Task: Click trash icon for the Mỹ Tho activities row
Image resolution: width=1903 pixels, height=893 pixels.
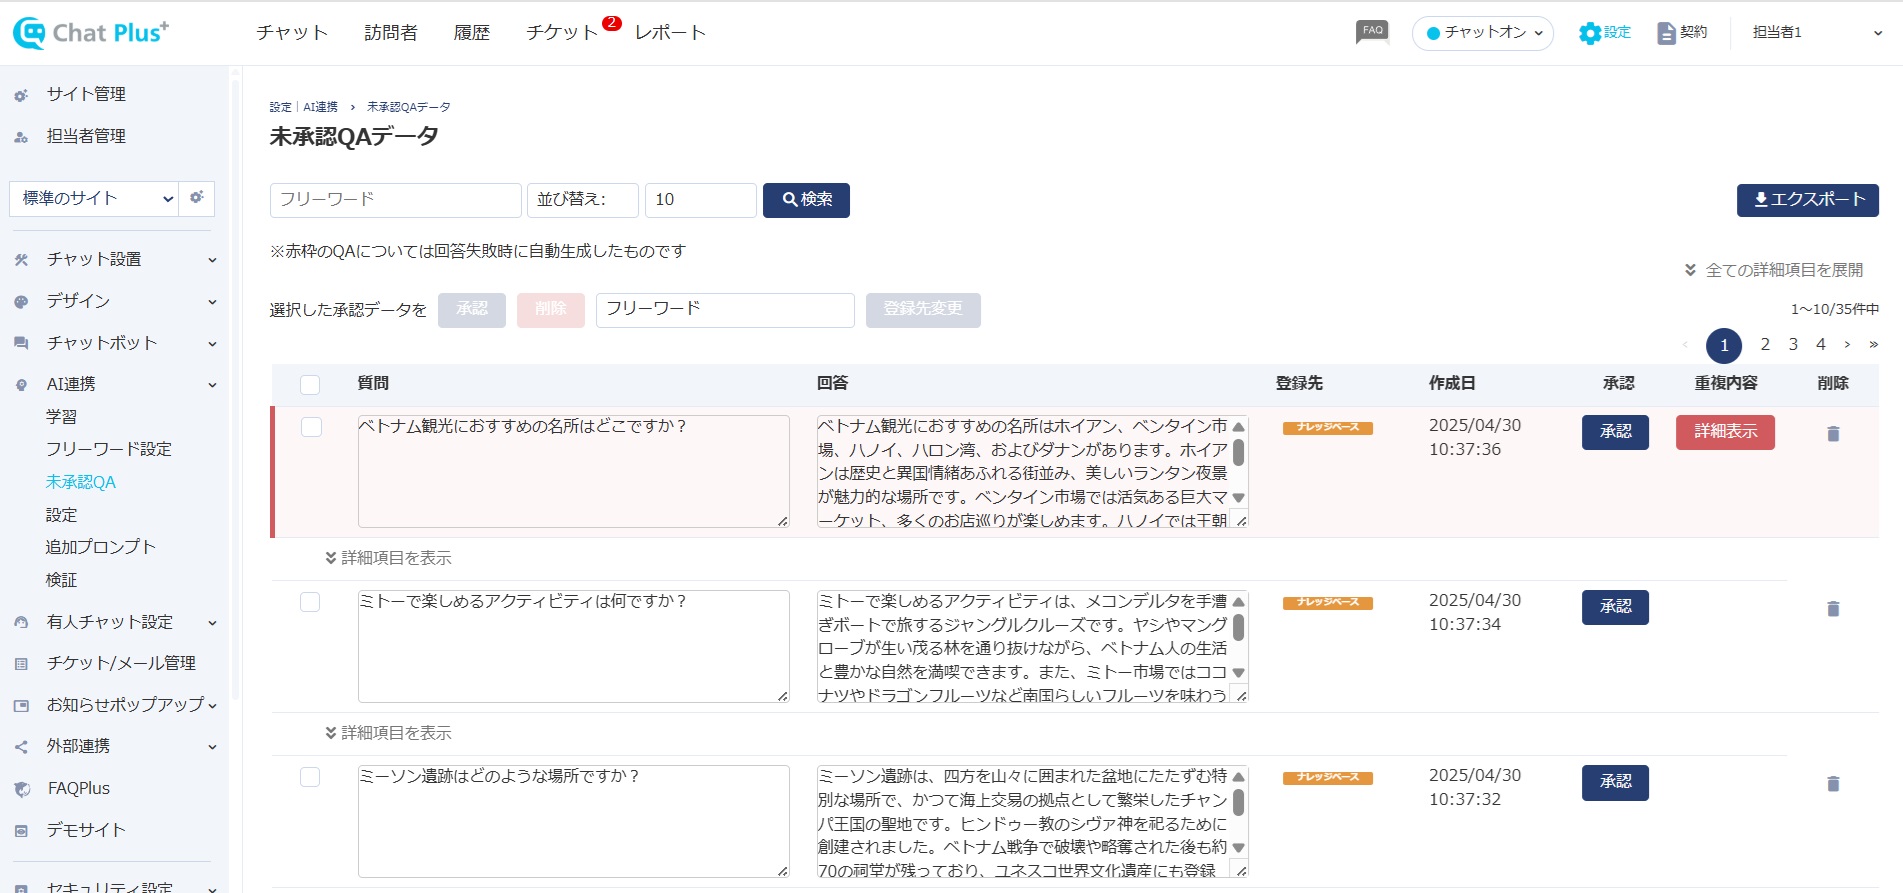Action: click(1833, 609)
